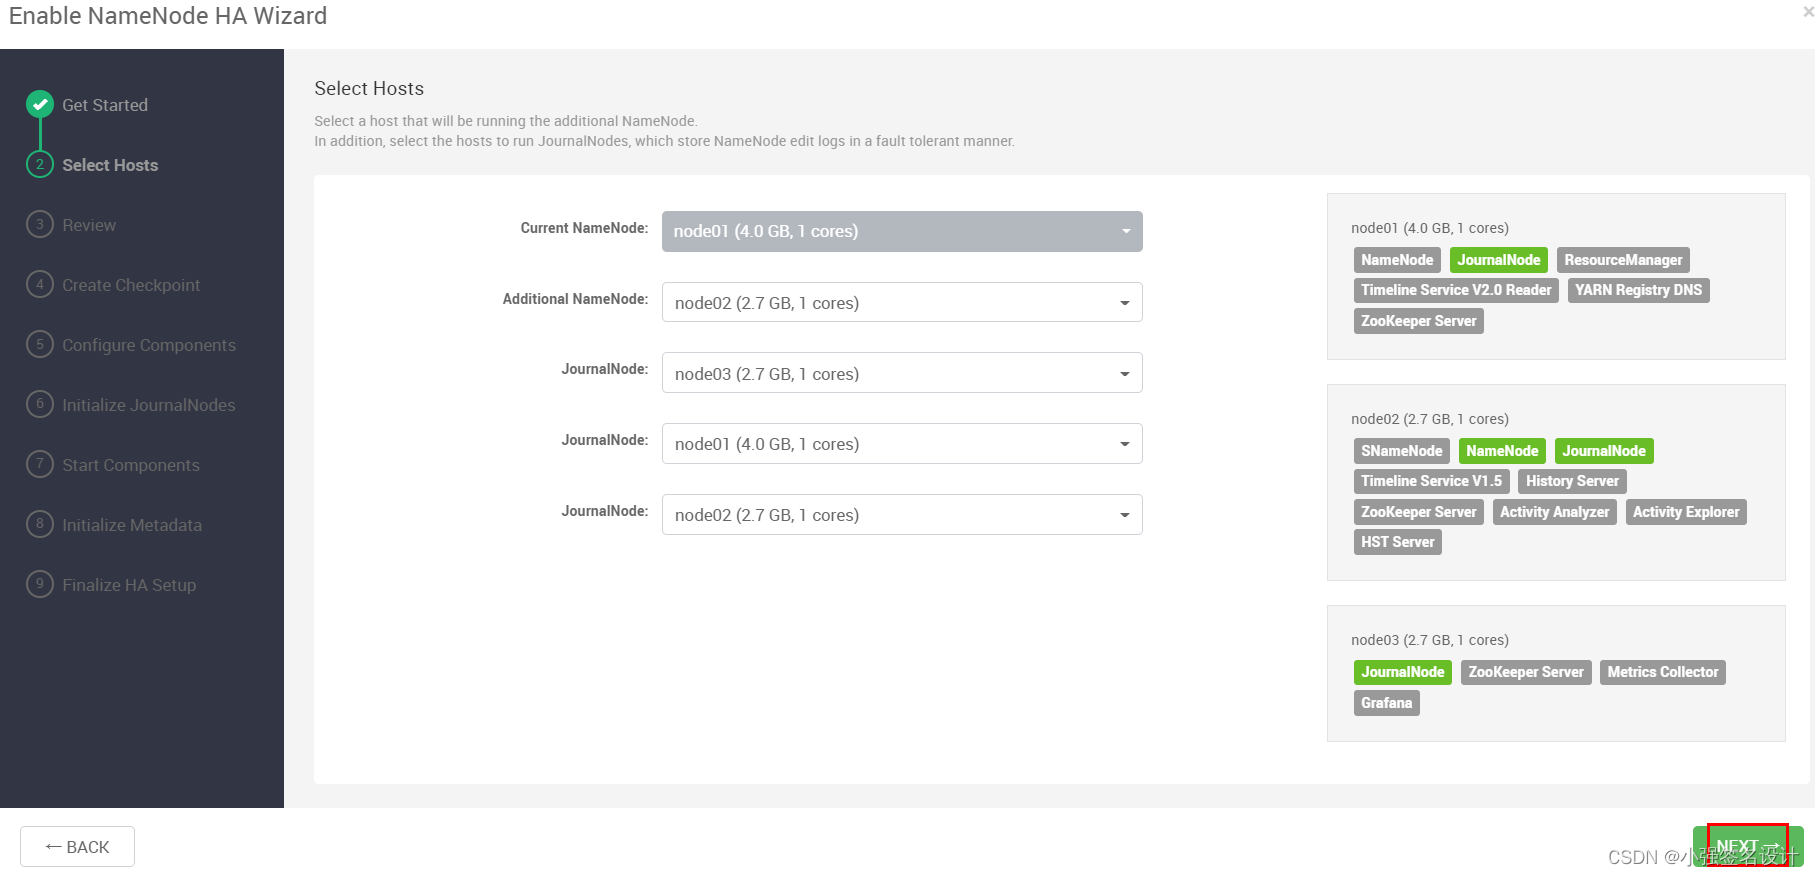The height and width of the screenshot is (876, 1815).
Task: Open the JournalNode dropdown set to node01
Action: tap(902, 443)
